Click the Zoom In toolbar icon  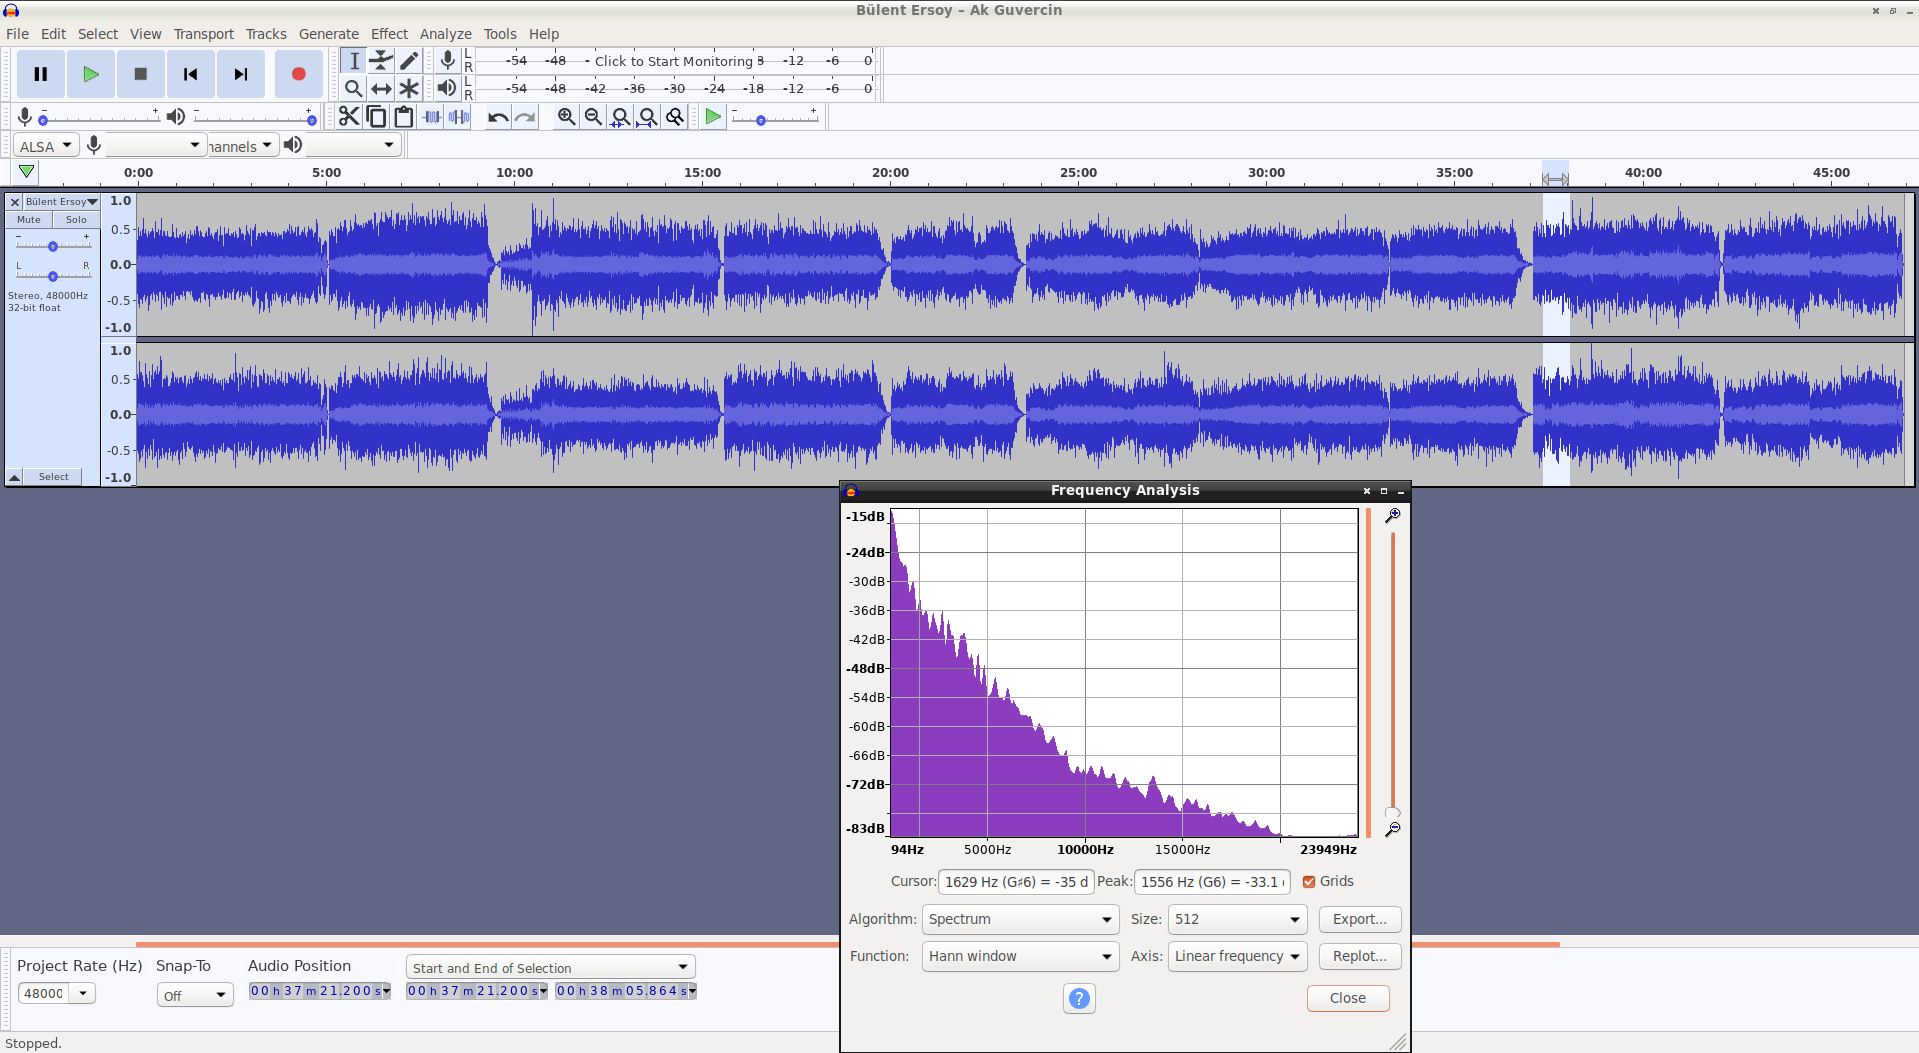coord(566,117)
